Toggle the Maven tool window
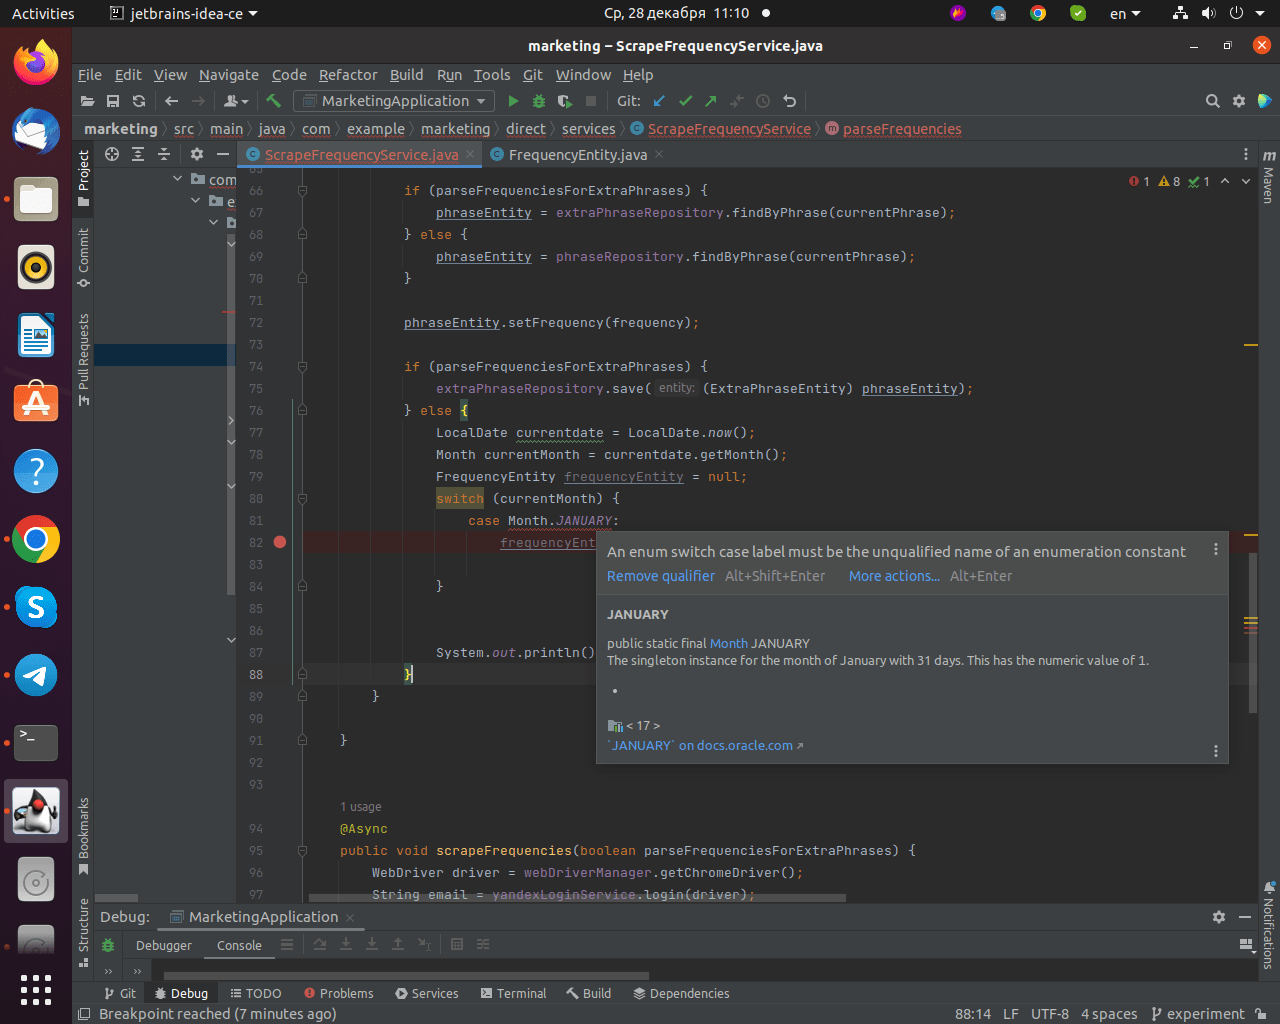The width and height of the screenshot is (1280, 1024). [x=1269, y=177]
